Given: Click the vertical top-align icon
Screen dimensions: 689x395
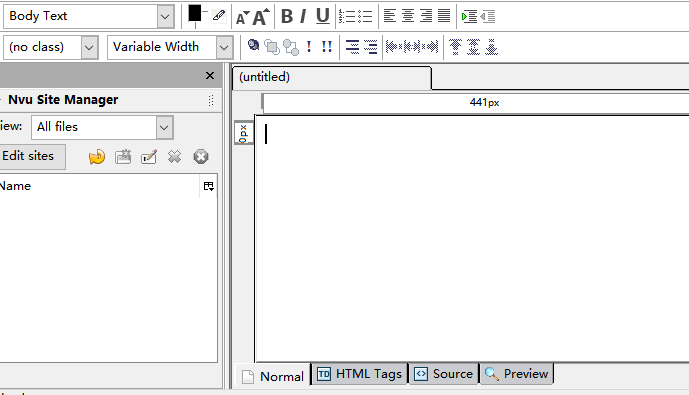Looking at the screenshot, I should (455, 47).
